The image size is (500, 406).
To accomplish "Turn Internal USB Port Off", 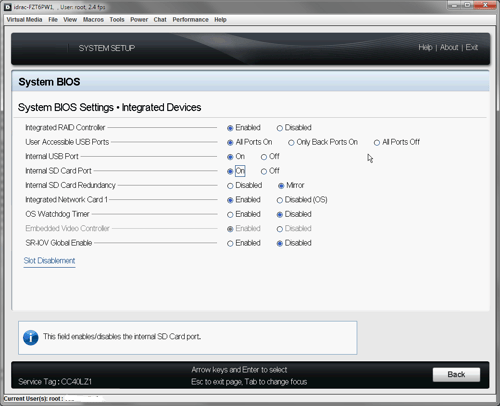I will click(x=264, y=157).
